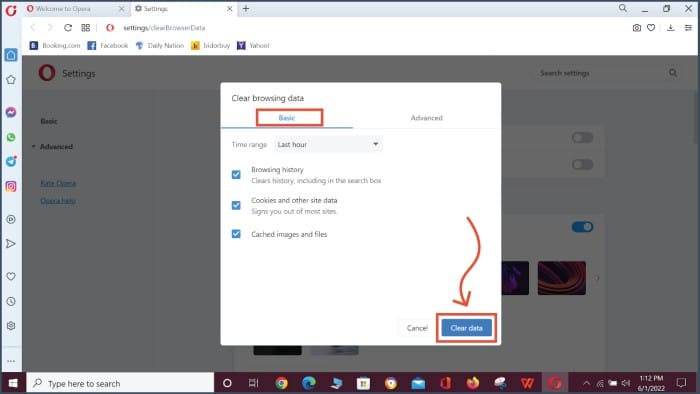
Task: Uncheck the Browsing history checkbox
Action: [236, 174]
